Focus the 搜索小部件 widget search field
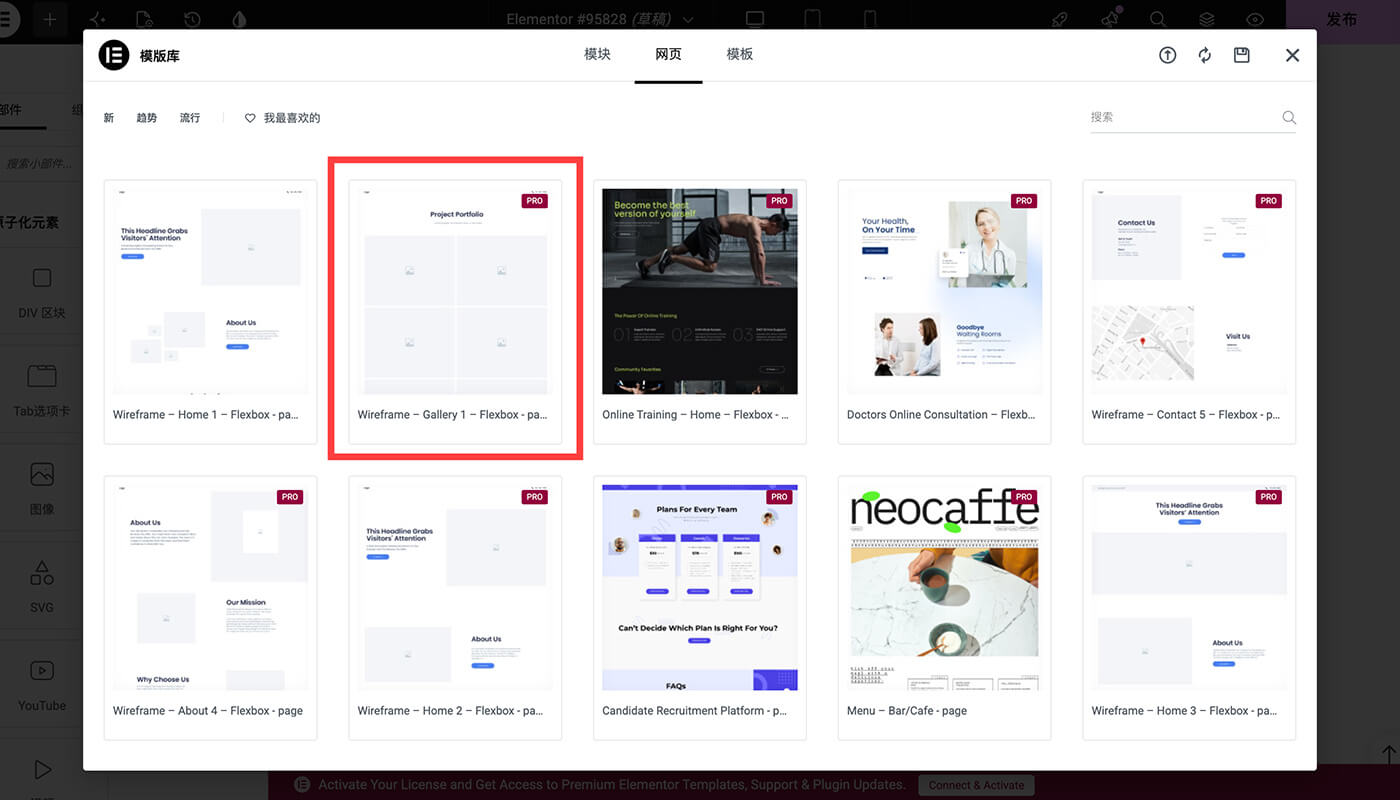 click(42, 163)
